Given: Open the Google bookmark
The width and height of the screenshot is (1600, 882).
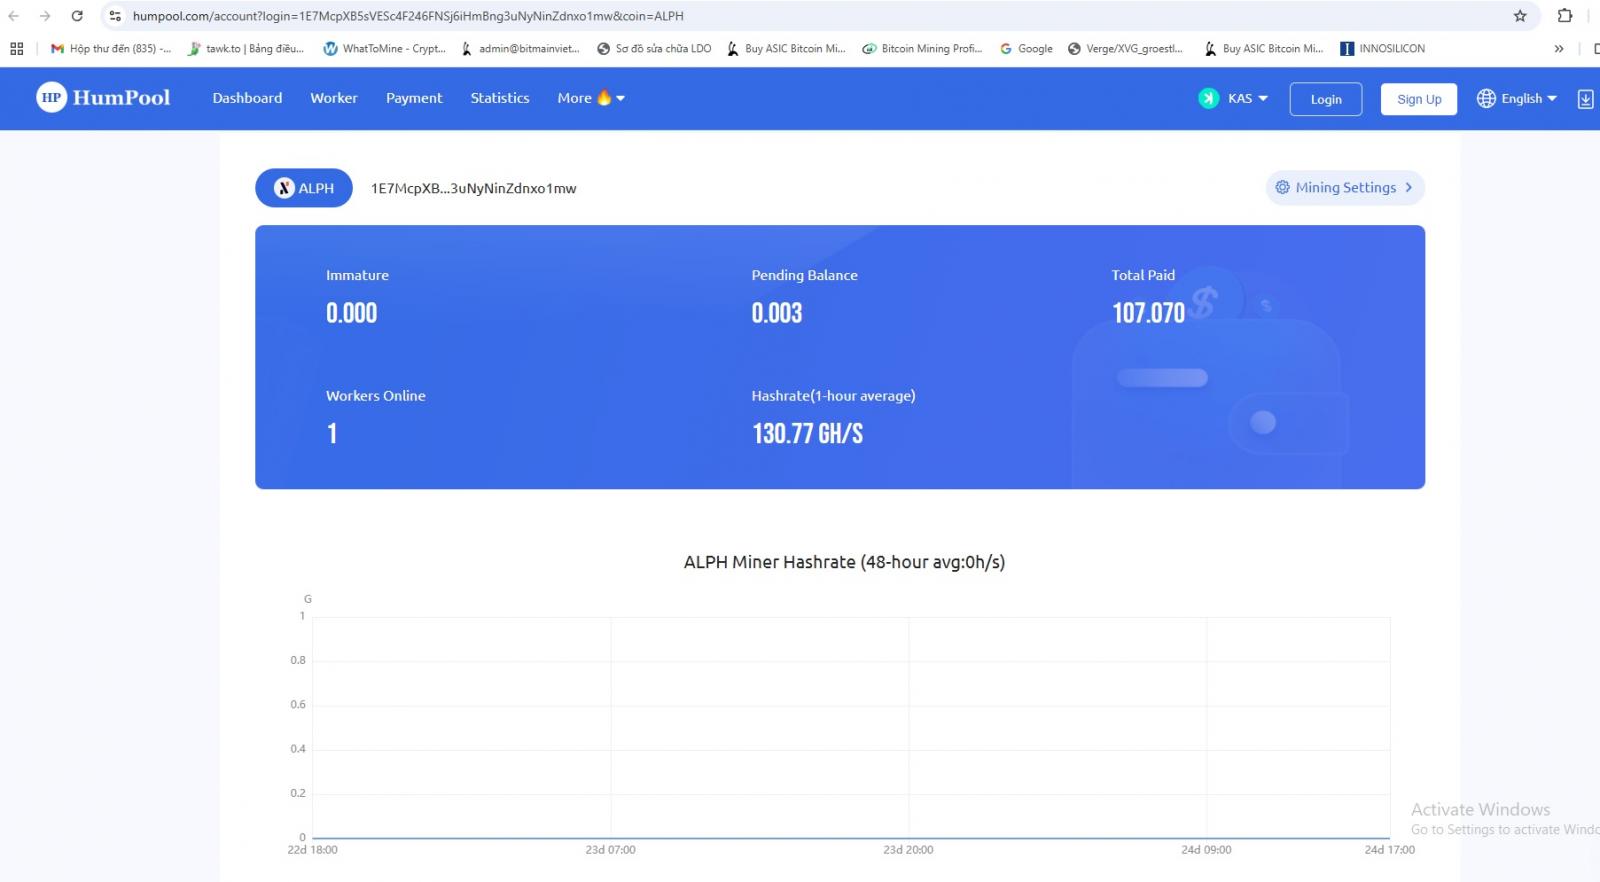Looking at the screenshot, I should [x=1026, y=48].
